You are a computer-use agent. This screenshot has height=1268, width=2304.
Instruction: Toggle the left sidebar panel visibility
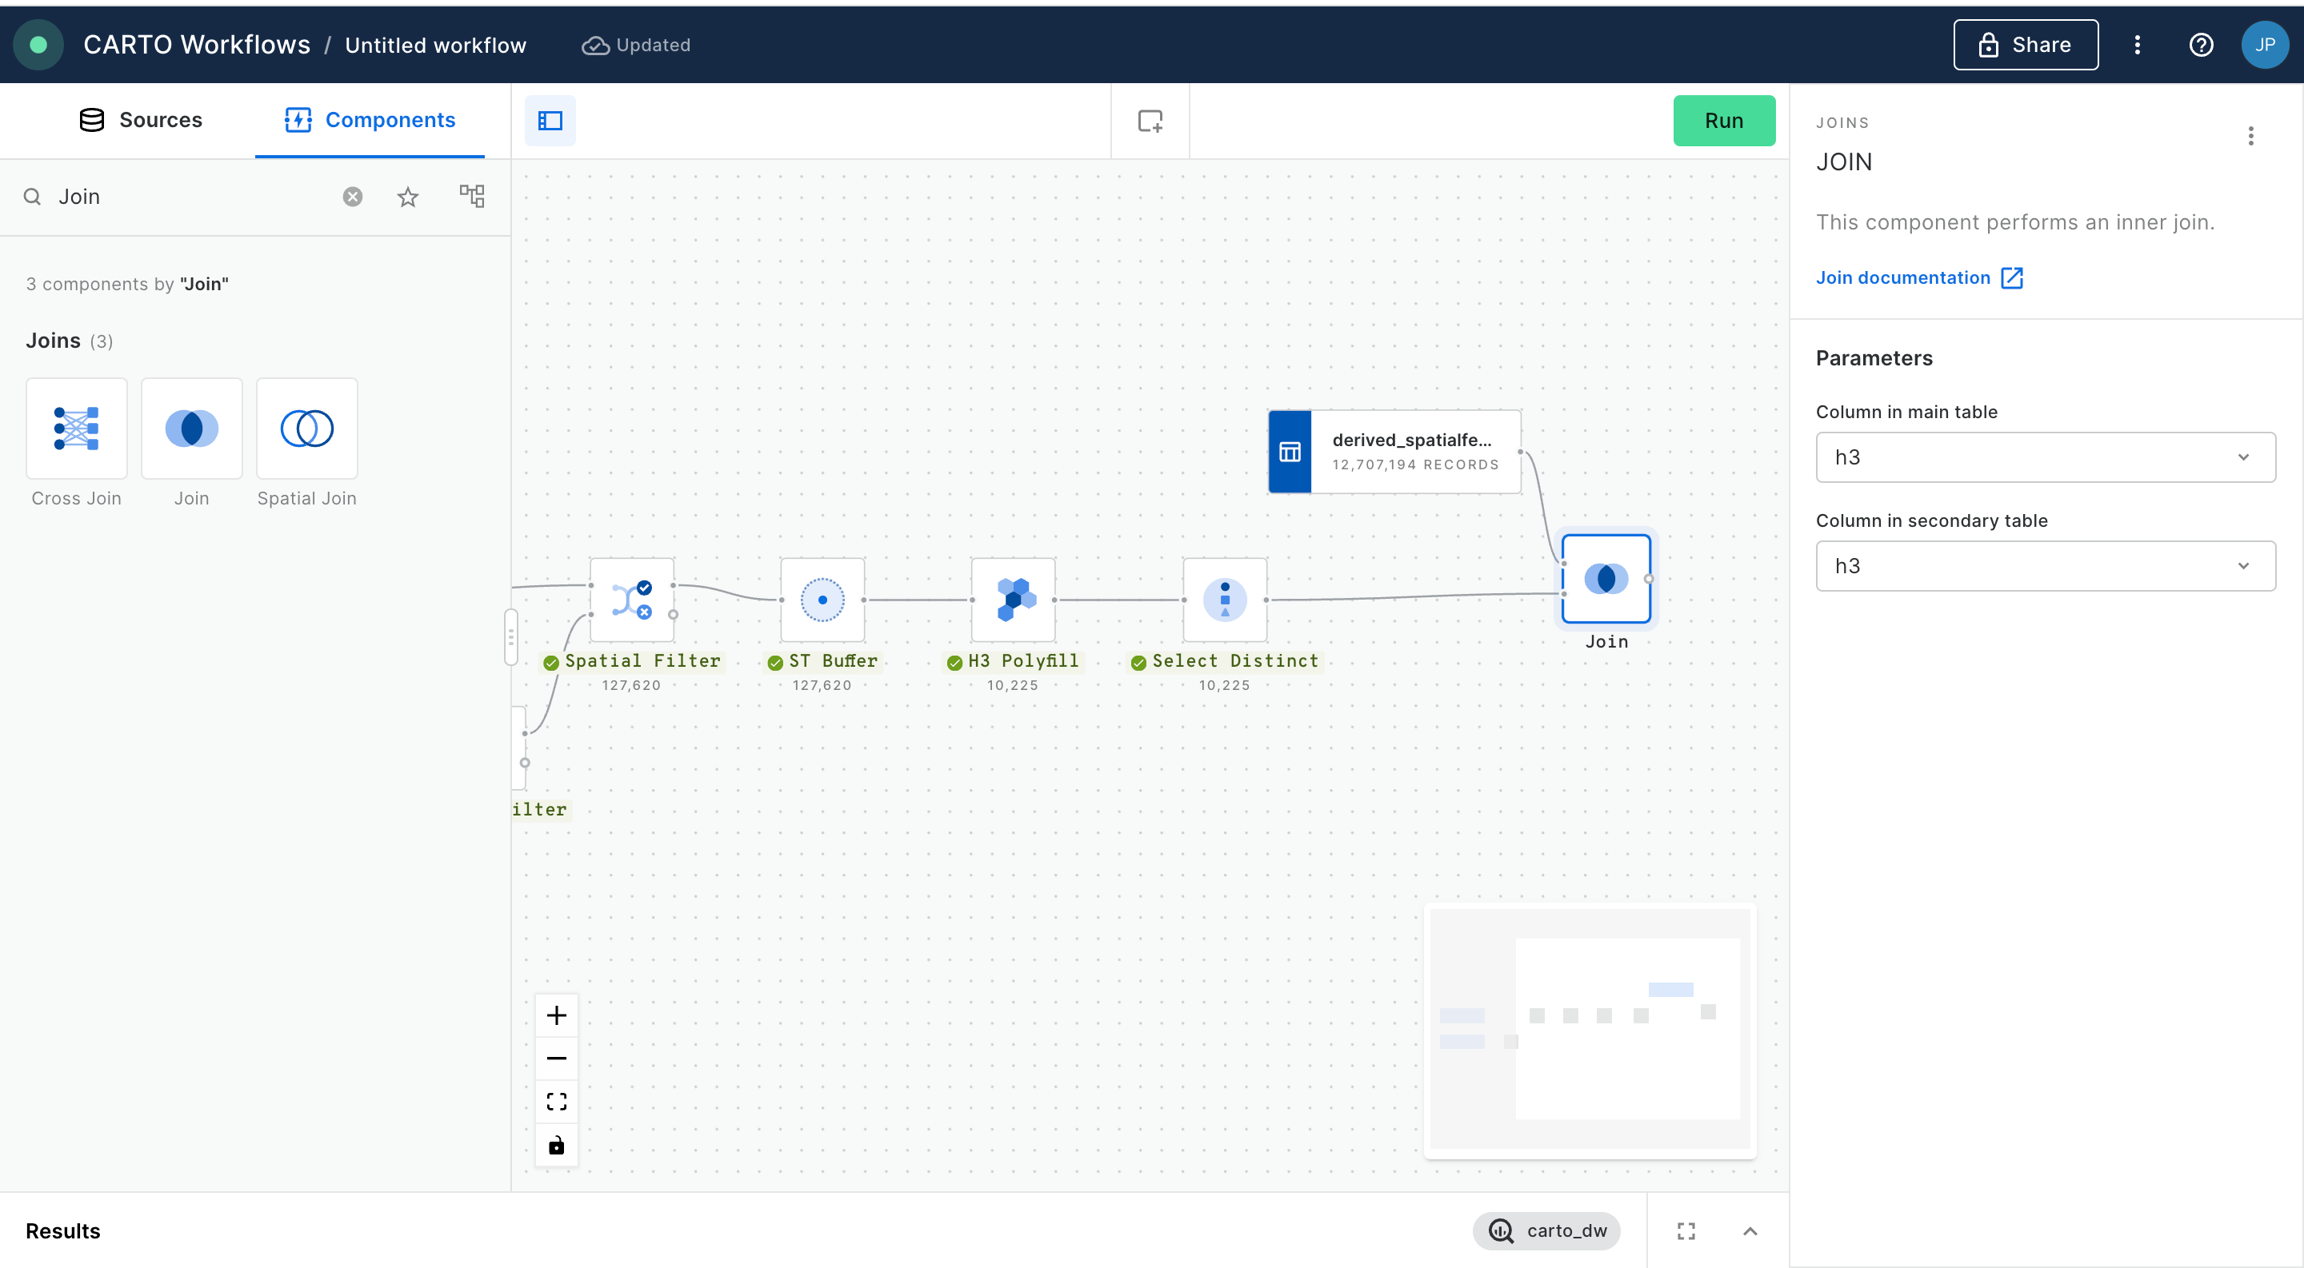click(x=550, y=121)
